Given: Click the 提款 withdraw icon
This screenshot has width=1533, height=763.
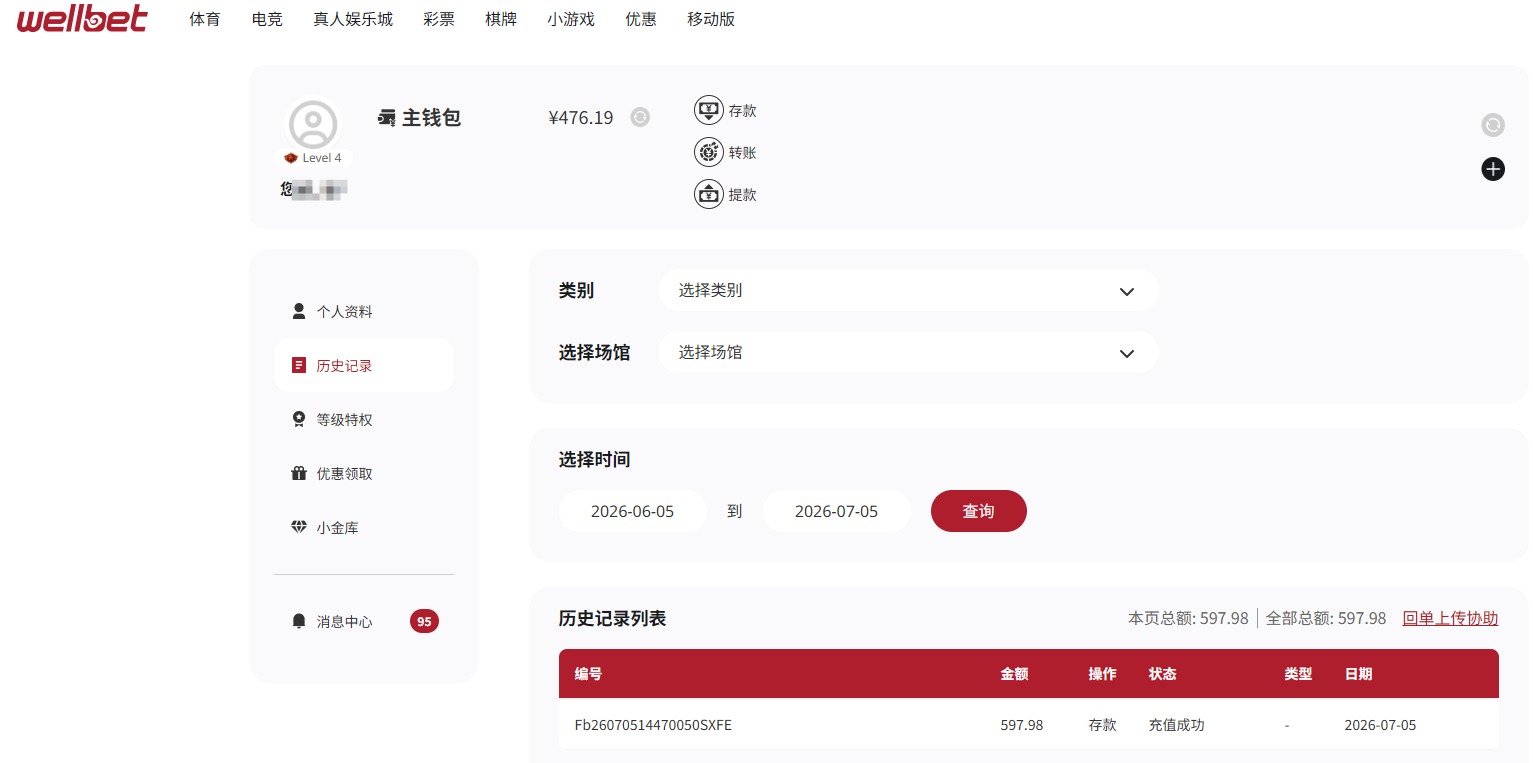Looking at the screenshot, I should (709, 194).
